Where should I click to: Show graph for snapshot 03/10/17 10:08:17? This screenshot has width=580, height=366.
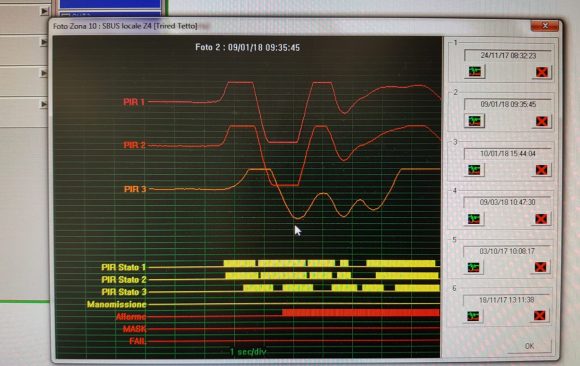473,267
